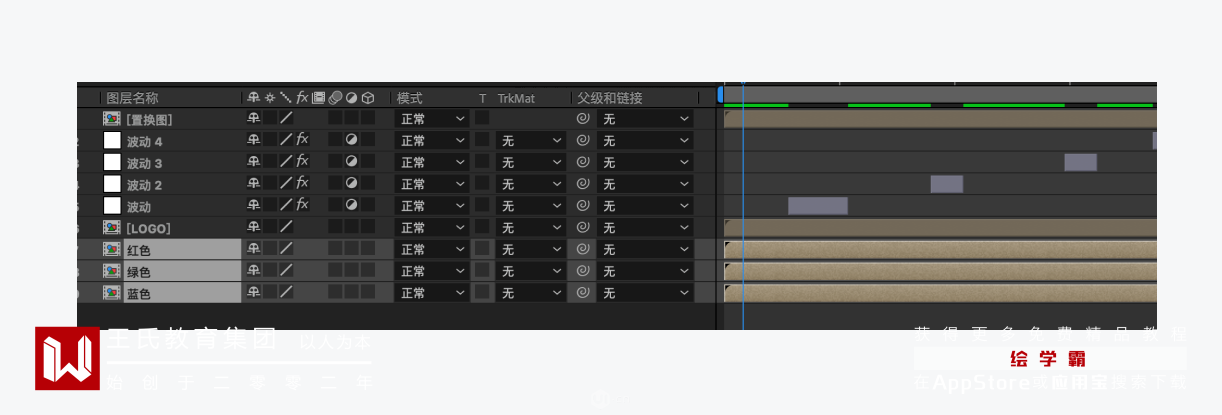Click the 模式 column header
The height and width of the screenshot is (415, 1222).
(x=410, y=98)
